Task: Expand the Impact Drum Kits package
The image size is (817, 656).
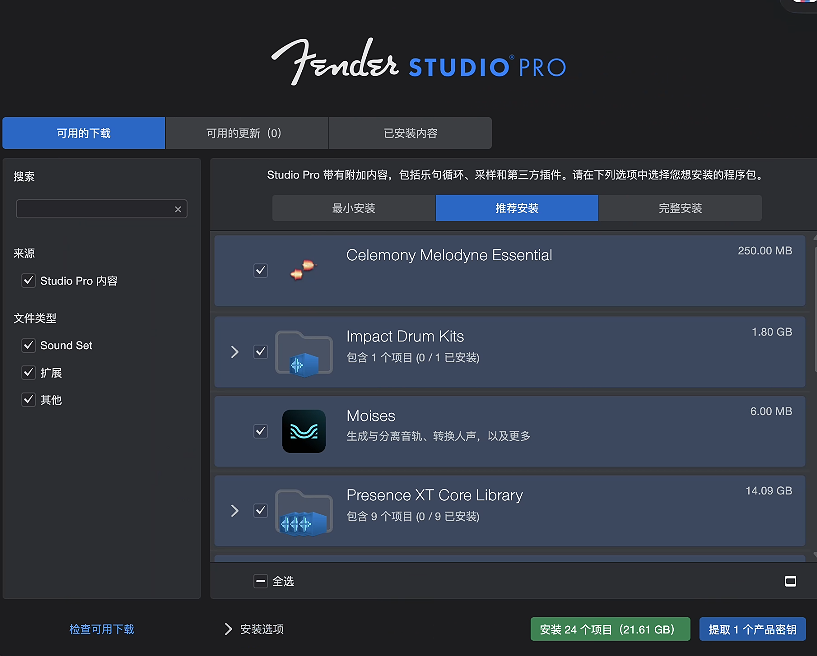Action: click(234, 352)
